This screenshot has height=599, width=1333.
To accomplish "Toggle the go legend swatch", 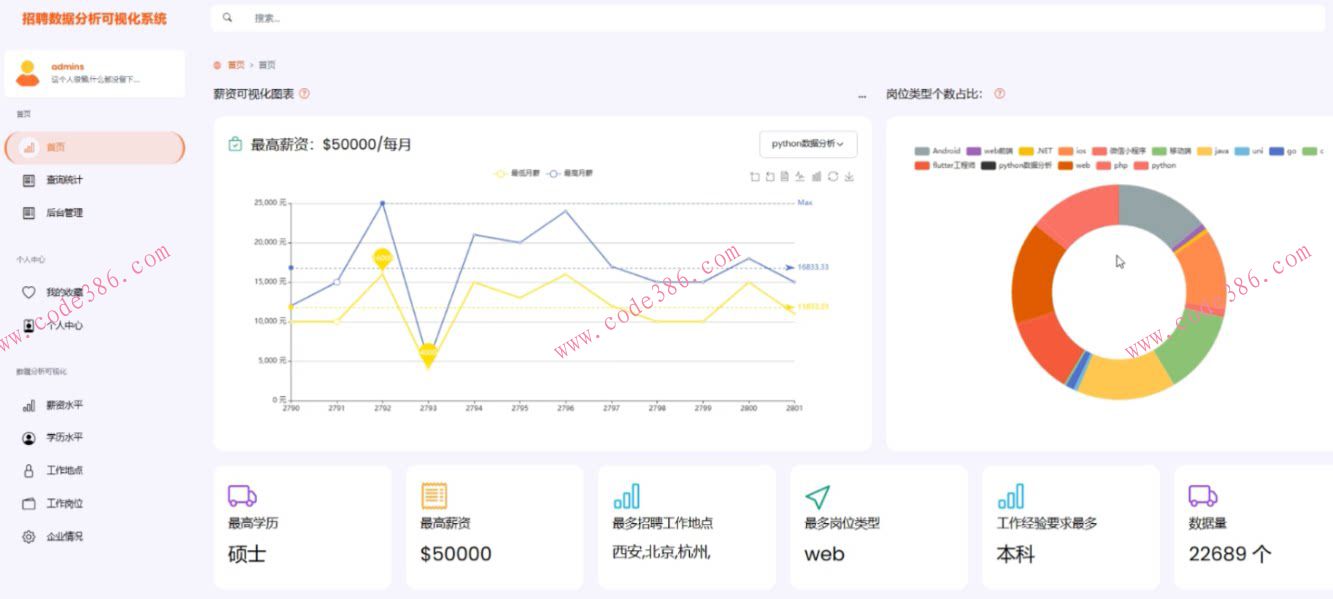I will [x=1276, y=151].
